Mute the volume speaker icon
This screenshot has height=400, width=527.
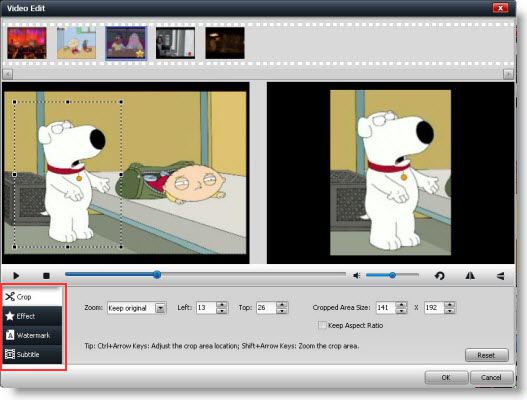(357, 276)
